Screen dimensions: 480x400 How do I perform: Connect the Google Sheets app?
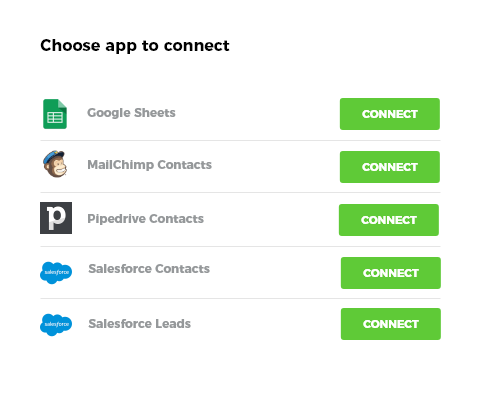[390, 114]
